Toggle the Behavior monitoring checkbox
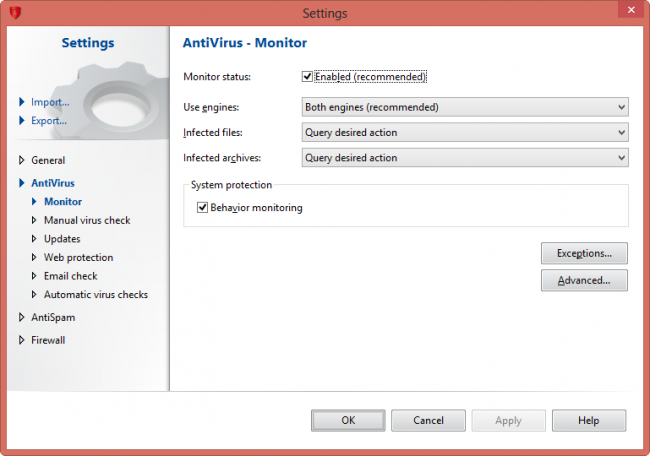 (203, 208)
